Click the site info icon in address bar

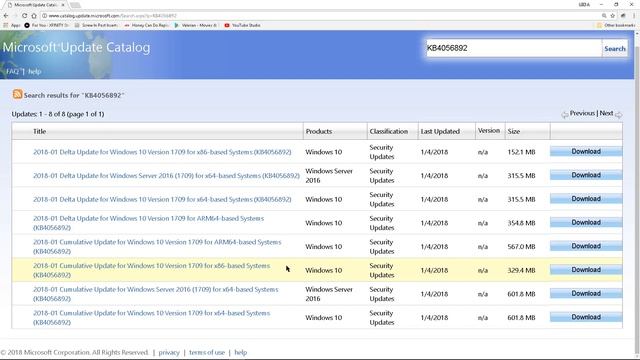coord(44,16)
